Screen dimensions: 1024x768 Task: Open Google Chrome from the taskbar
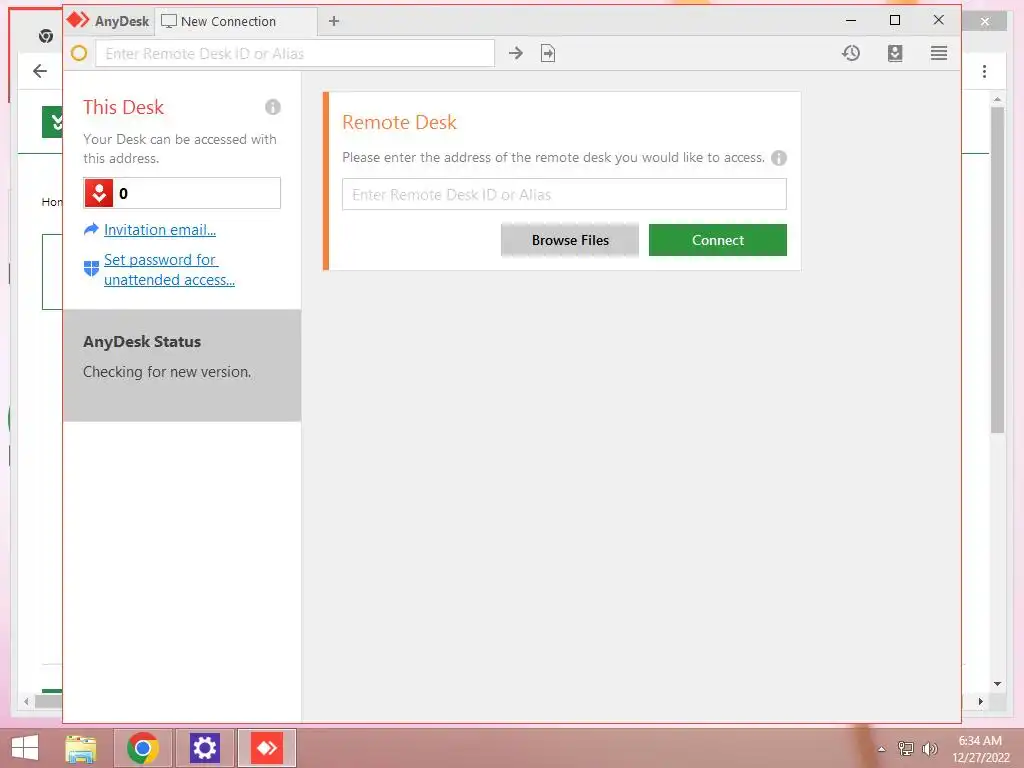click(x=143, y=748)
